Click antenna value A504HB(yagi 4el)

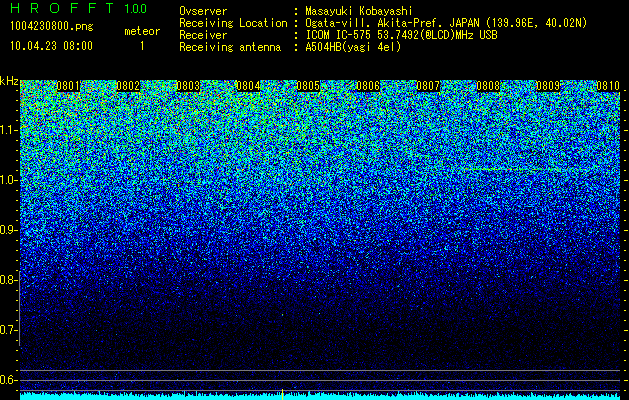click(x=353, y=47)
